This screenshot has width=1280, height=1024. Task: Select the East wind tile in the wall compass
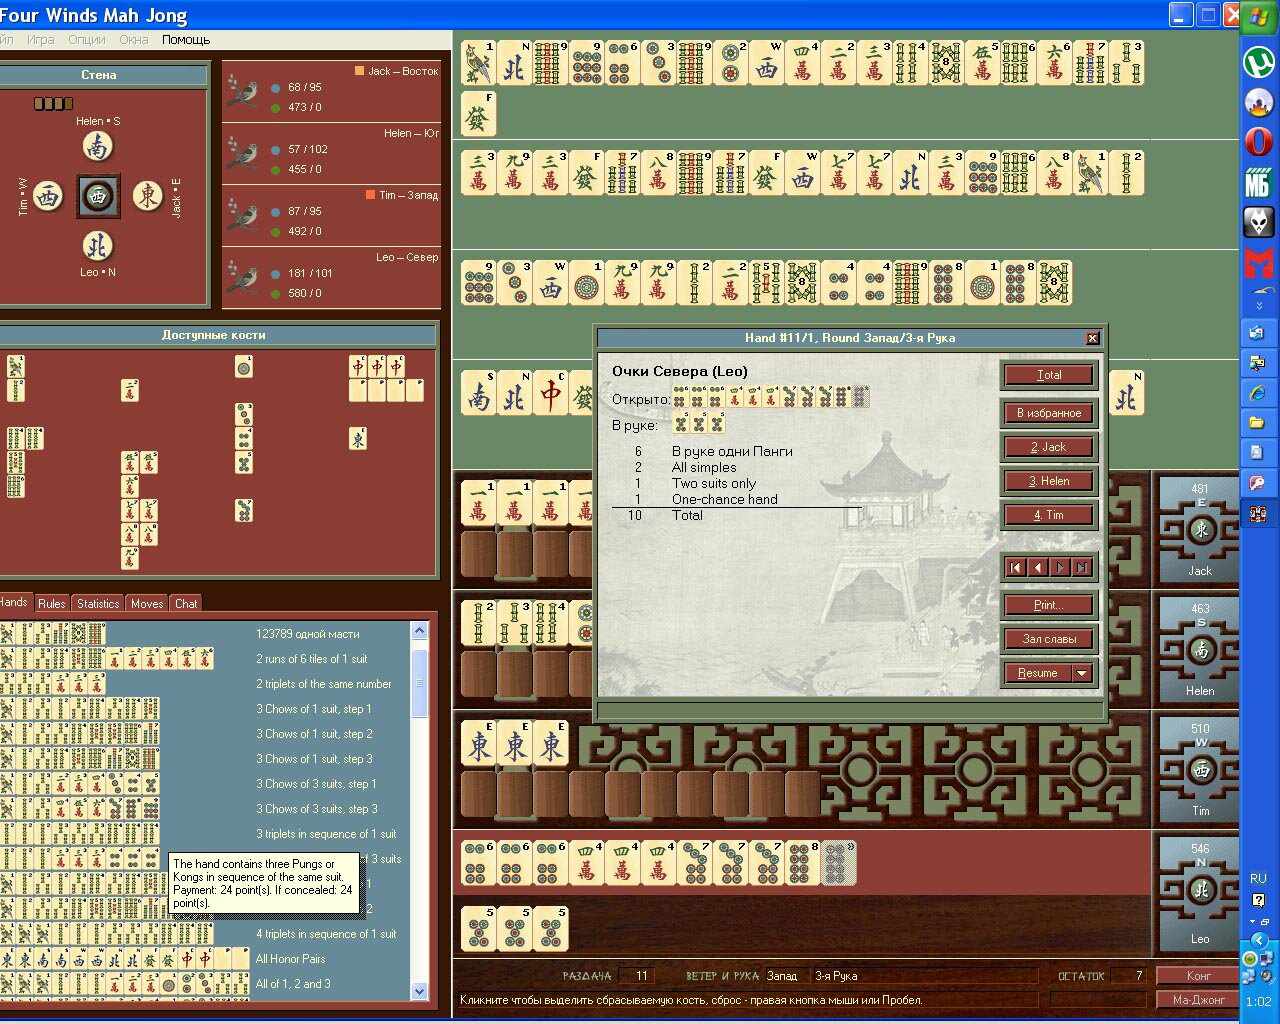[147, 195]
